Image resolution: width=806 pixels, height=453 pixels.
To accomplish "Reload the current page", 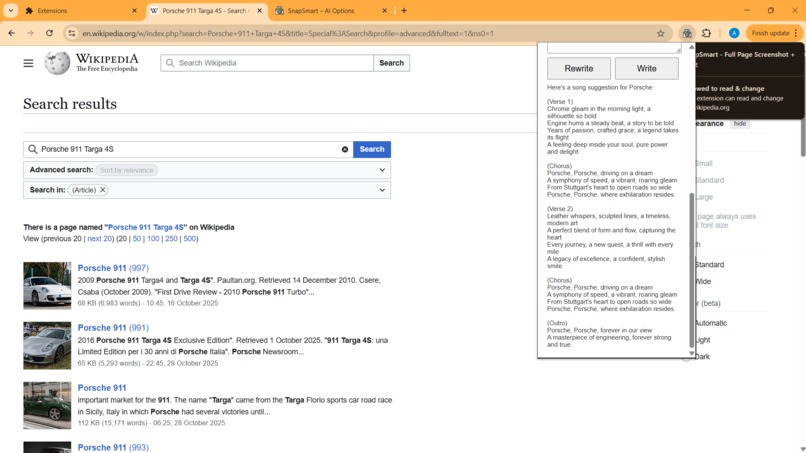I will click(49, 33).
